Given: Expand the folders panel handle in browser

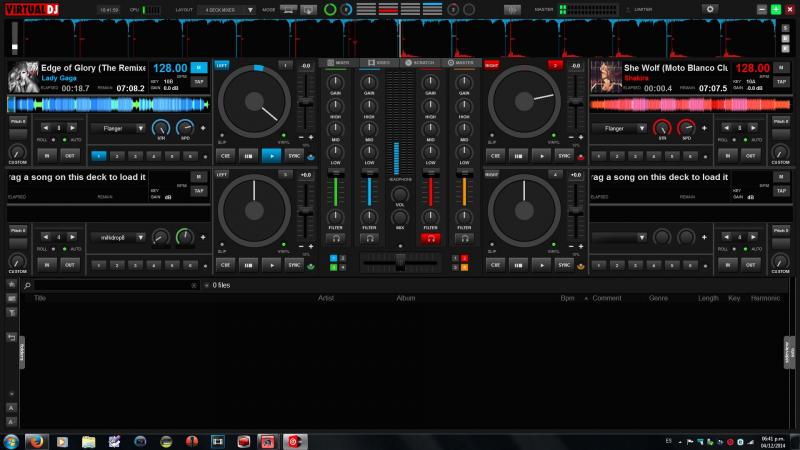Looking at the screenshot, I should pyautogui.click(x=22, y=352).
